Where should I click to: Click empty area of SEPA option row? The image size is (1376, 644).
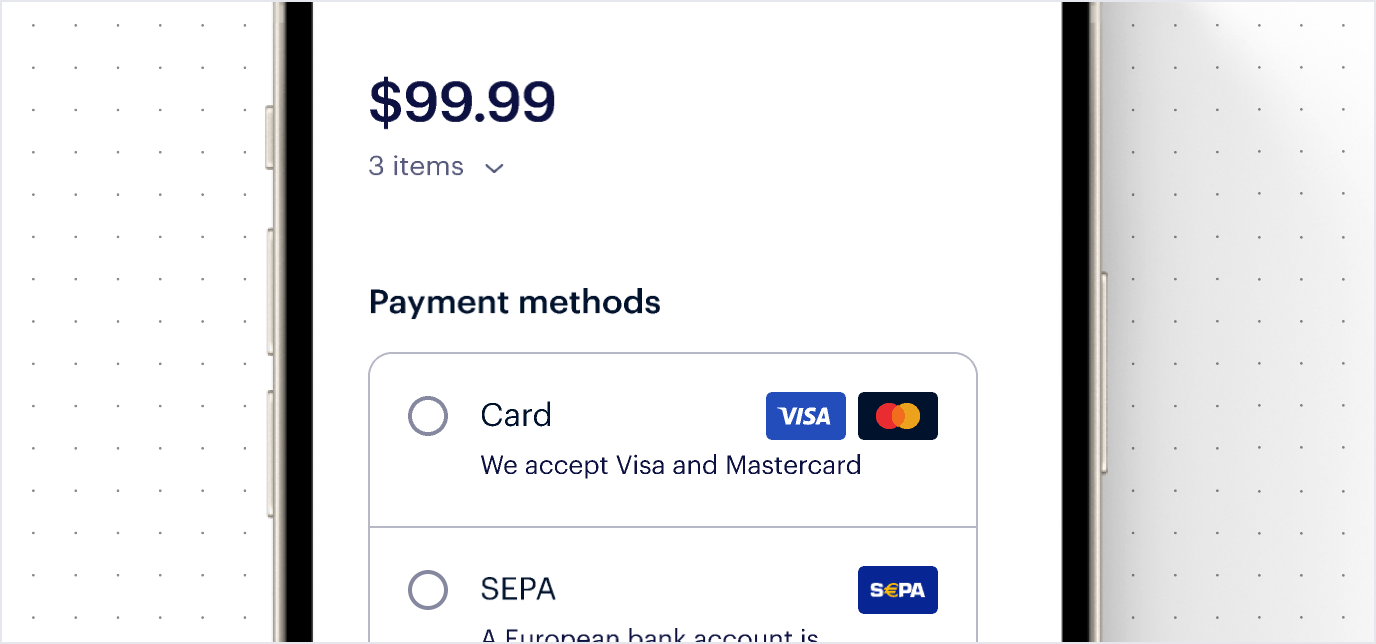click(700, 589)
